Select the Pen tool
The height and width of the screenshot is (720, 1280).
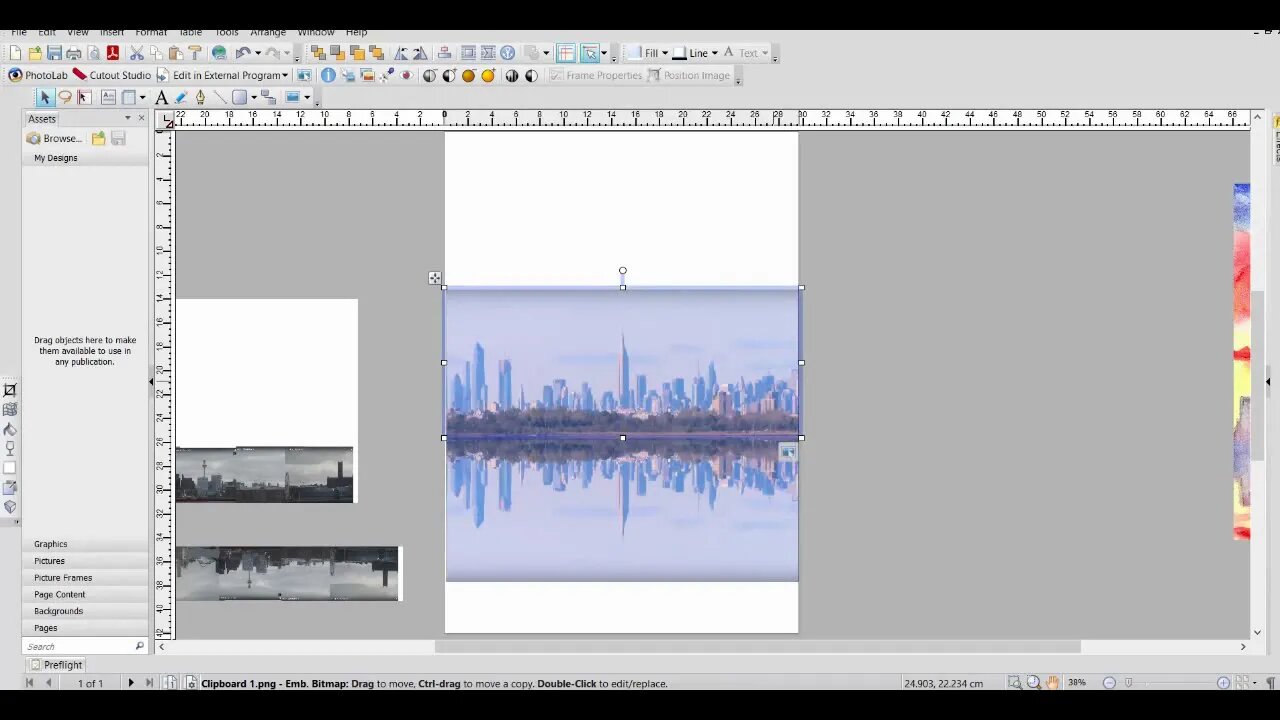point(200,97)
